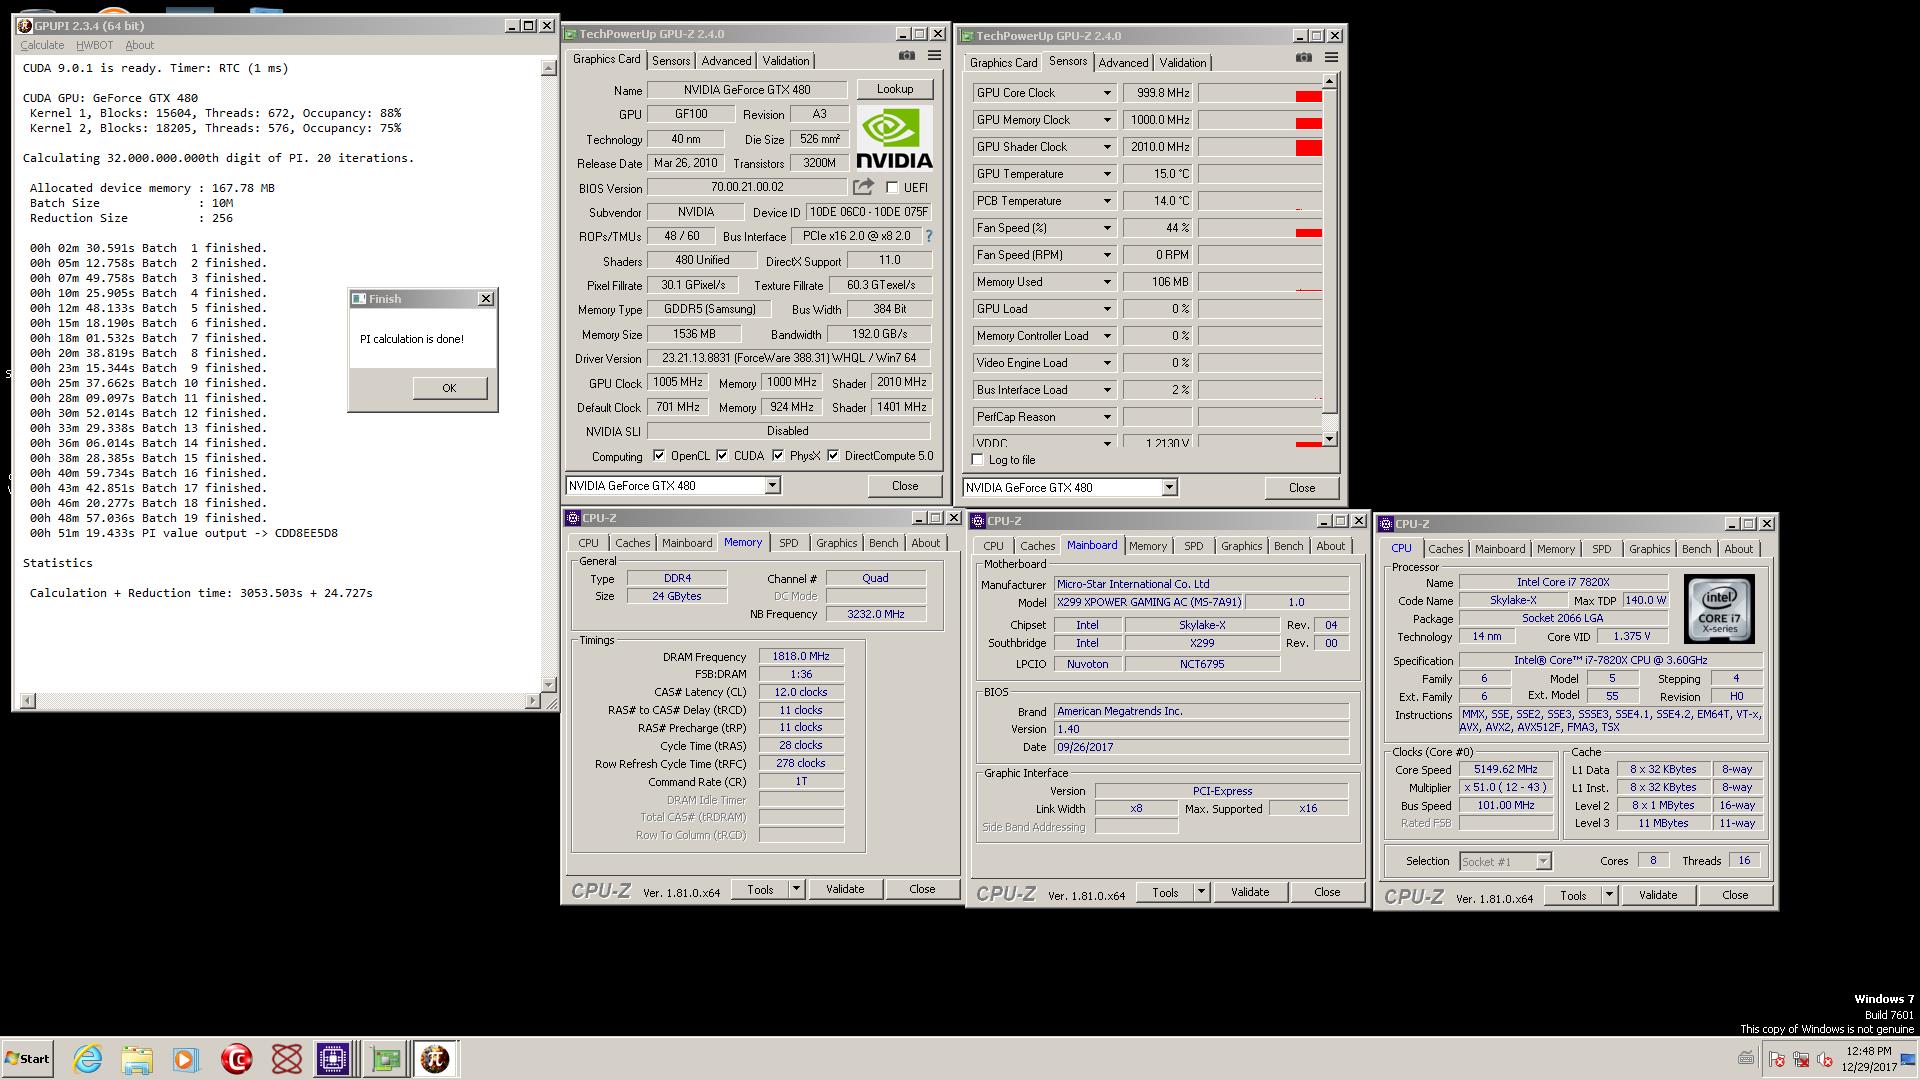Open Internet Explorer from the taskbar
Viewport: 1920px width, 1080px height.
click(88, 1059)
